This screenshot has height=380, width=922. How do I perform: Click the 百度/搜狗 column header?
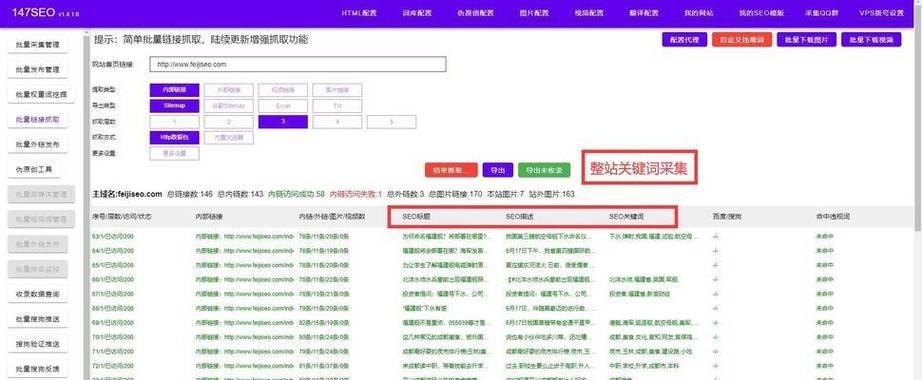(727, 216)
